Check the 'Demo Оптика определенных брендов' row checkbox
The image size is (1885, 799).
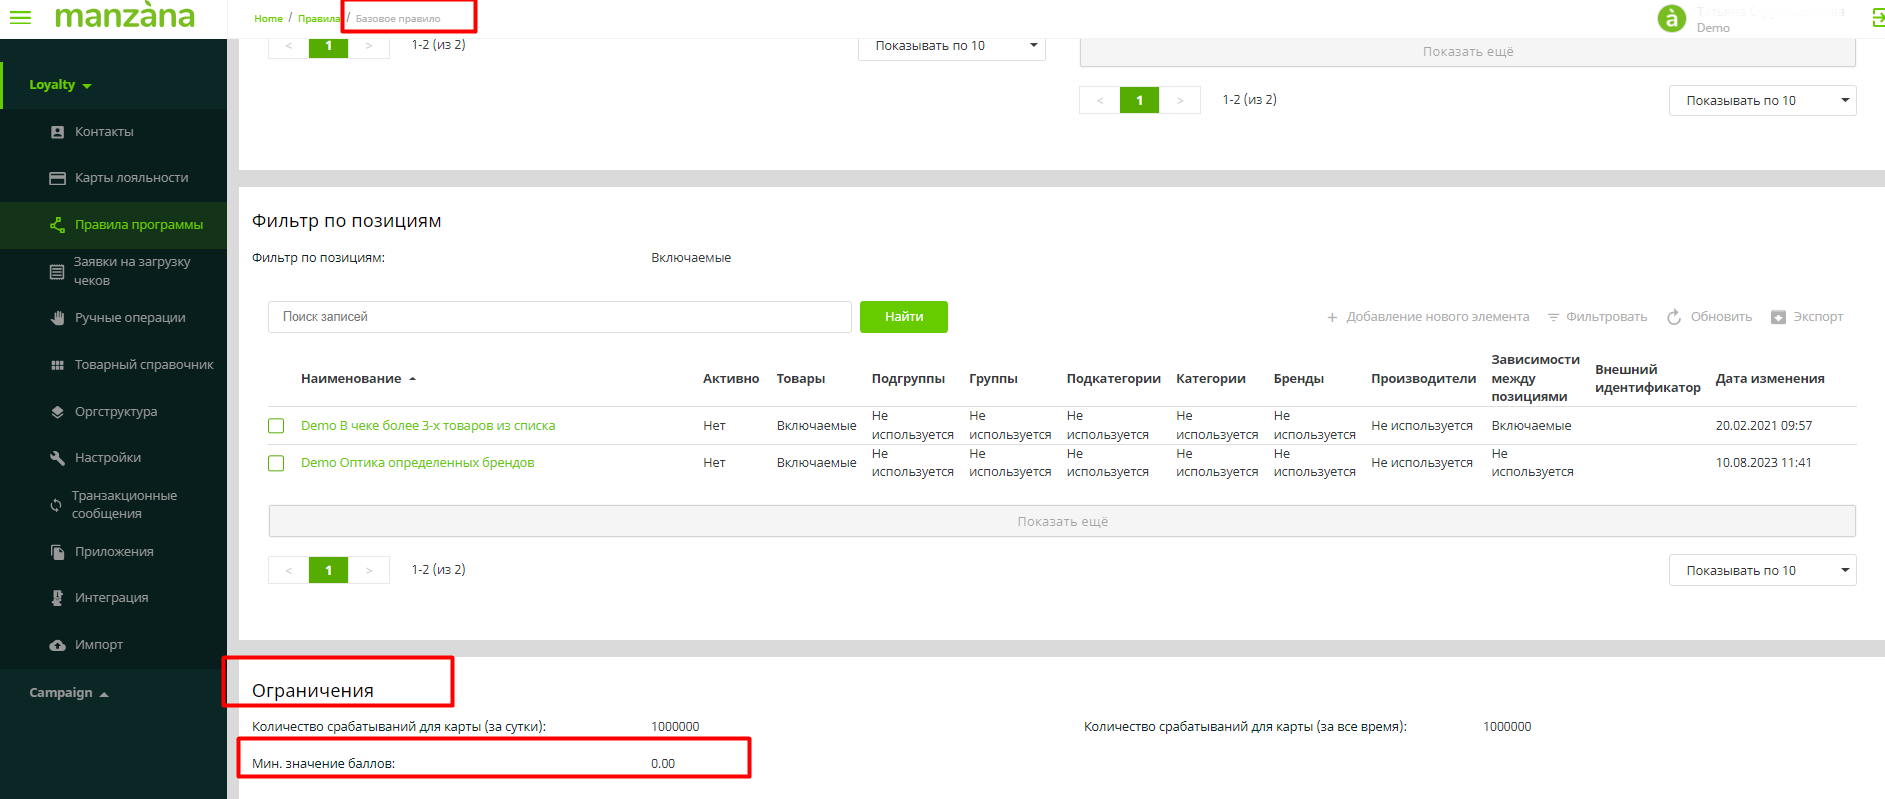click(x=276, y=463)
